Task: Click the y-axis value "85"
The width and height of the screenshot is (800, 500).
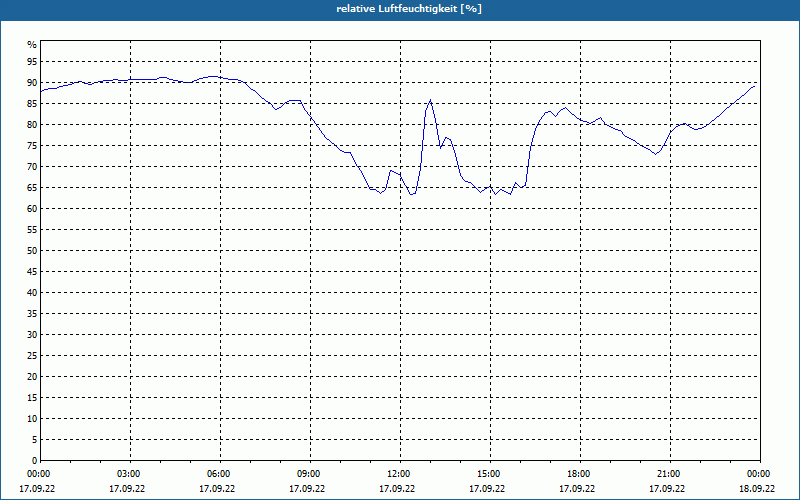Action: click(32, 104)
